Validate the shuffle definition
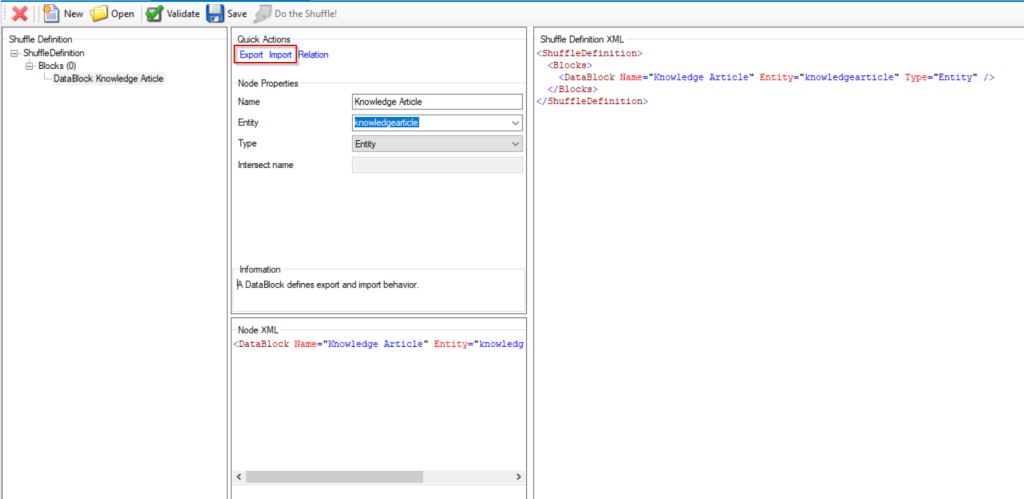This screenshot has height=499, width=1024. click(x=172, y=14)
